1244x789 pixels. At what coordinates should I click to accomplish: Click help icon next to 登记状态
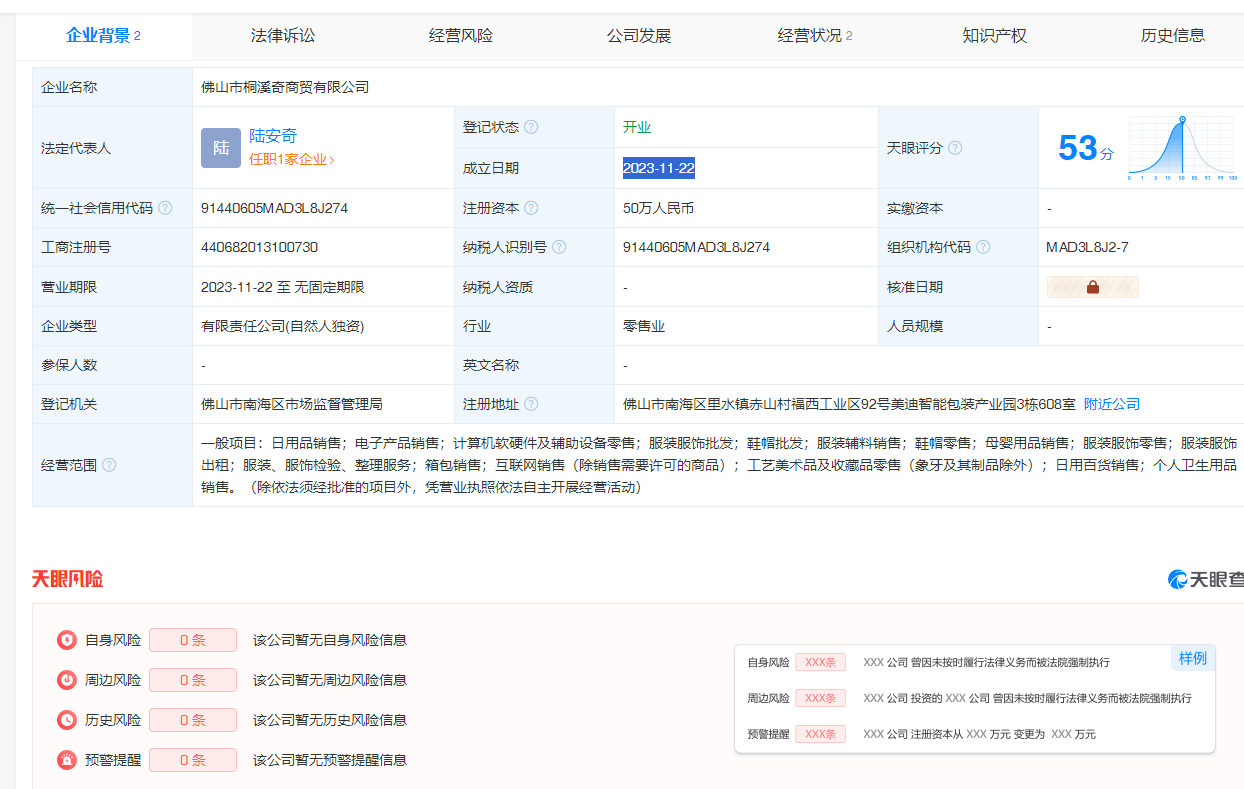[x=531, y=127]
